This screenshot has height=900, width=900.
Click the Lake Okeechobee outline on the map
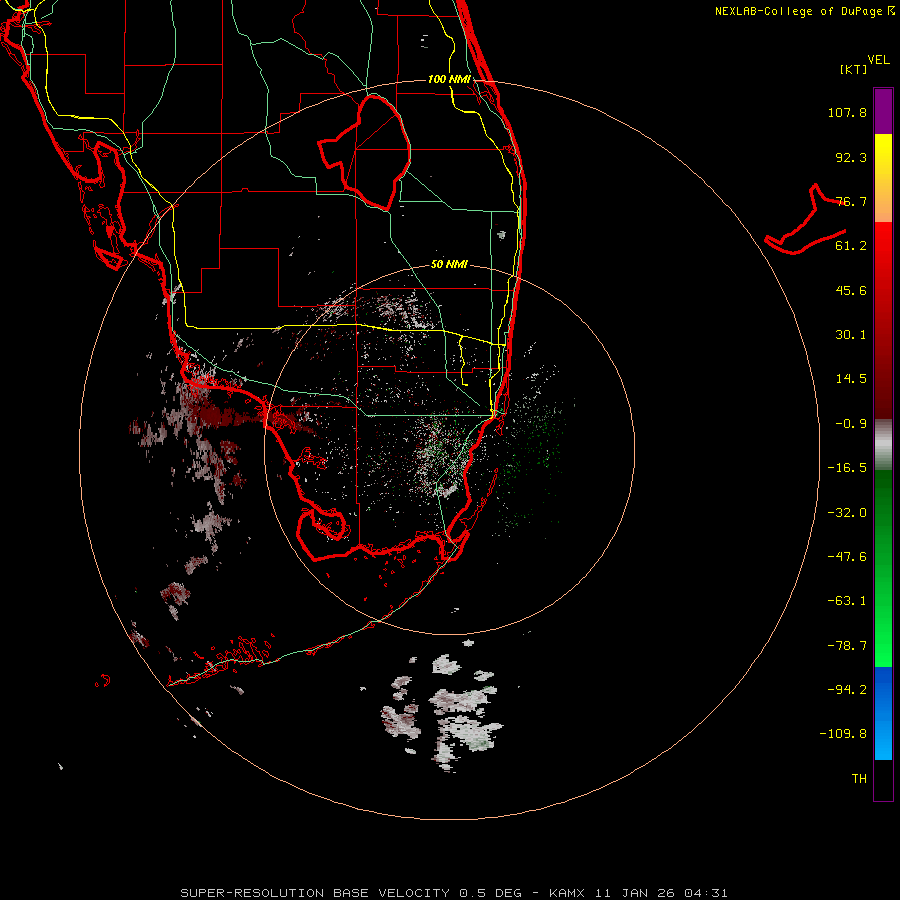(x=365, y=152)
